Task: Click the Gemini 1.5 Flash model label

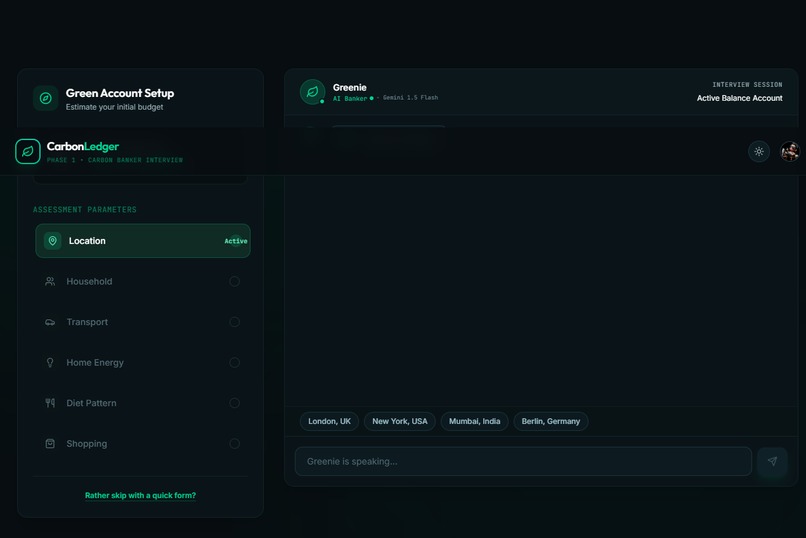Action: coord(410,98)
